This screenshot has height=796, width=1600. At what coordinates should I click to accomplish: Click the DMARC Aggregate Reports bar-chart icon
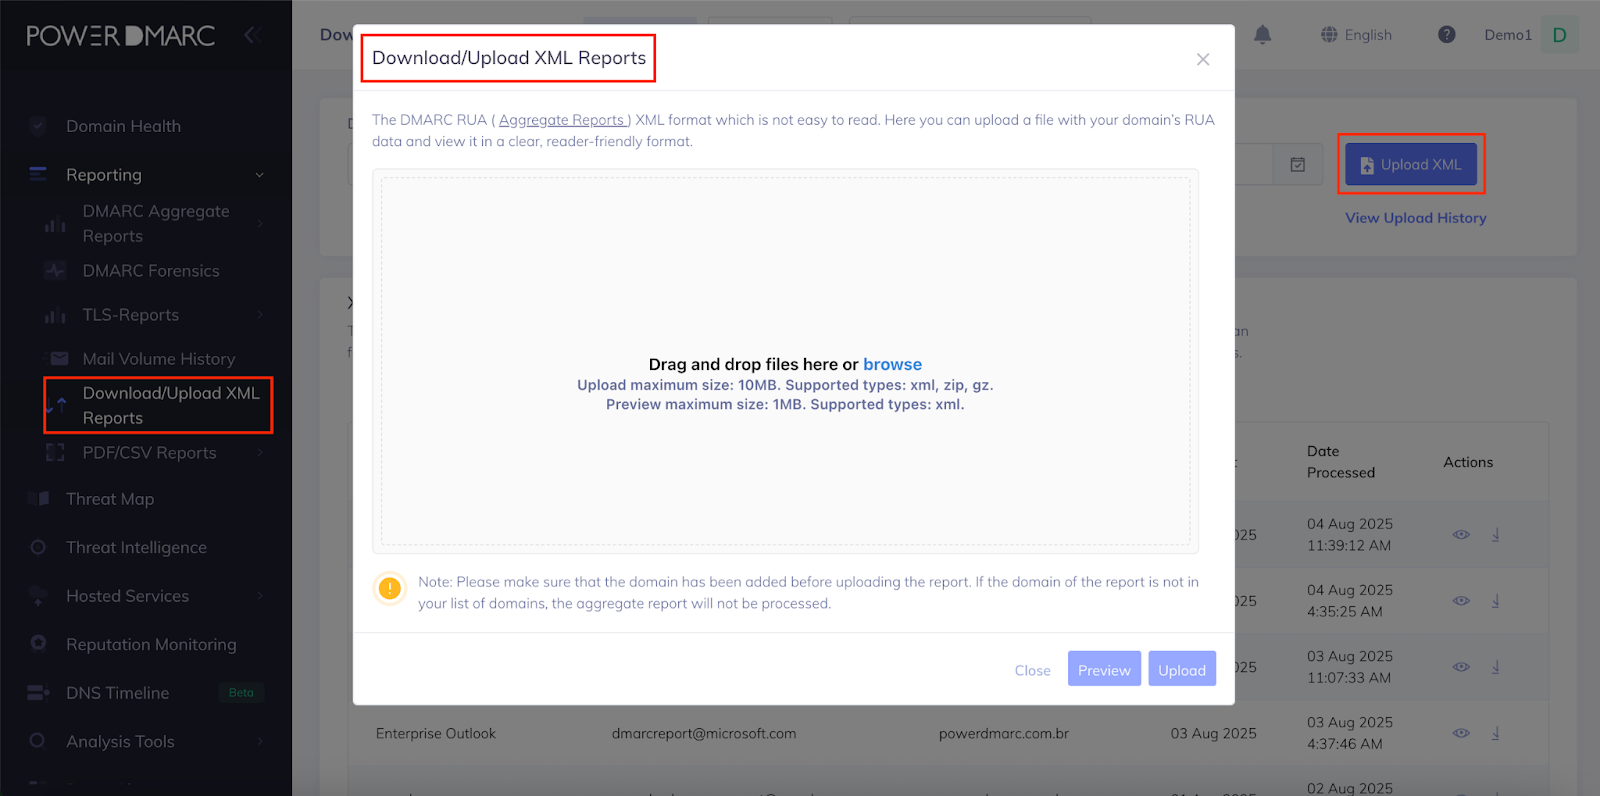tap(55, 224)
